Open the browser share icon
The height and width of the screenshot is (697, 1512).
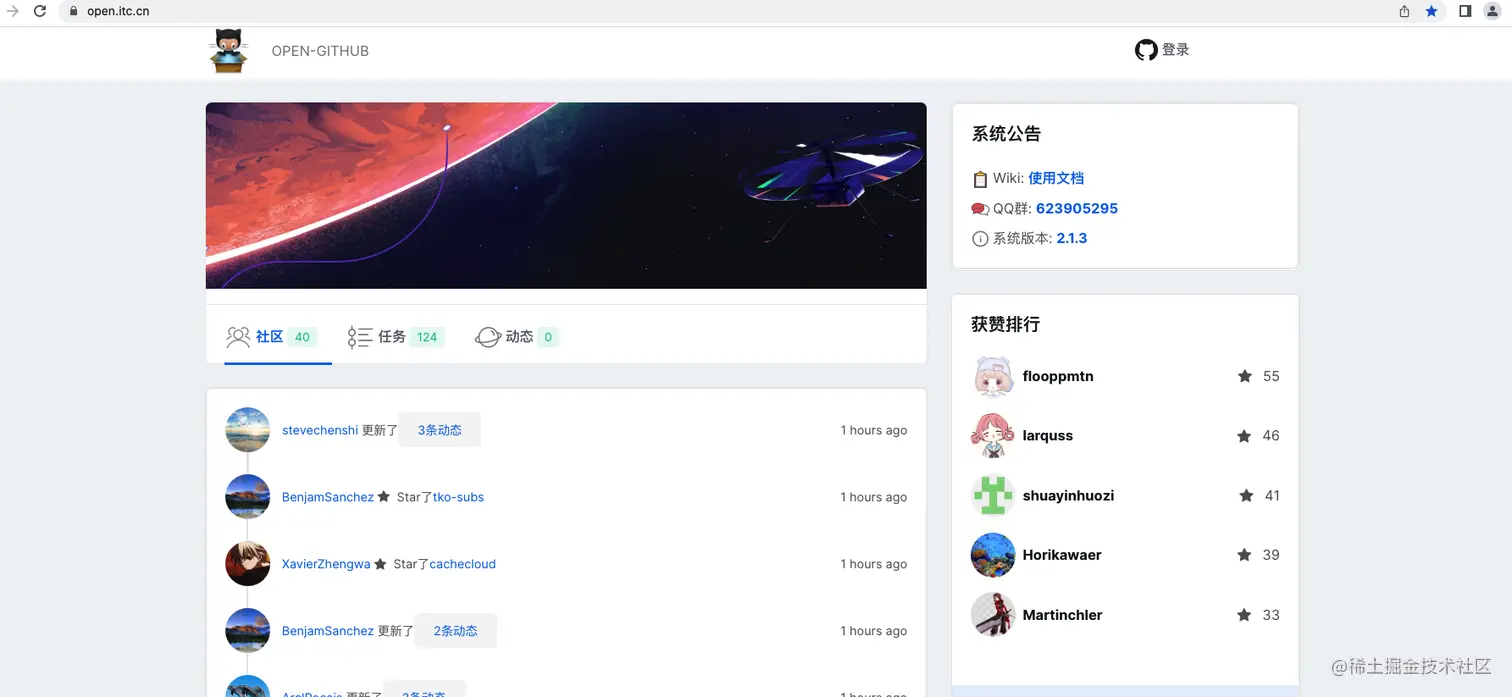coord(1404,11)
